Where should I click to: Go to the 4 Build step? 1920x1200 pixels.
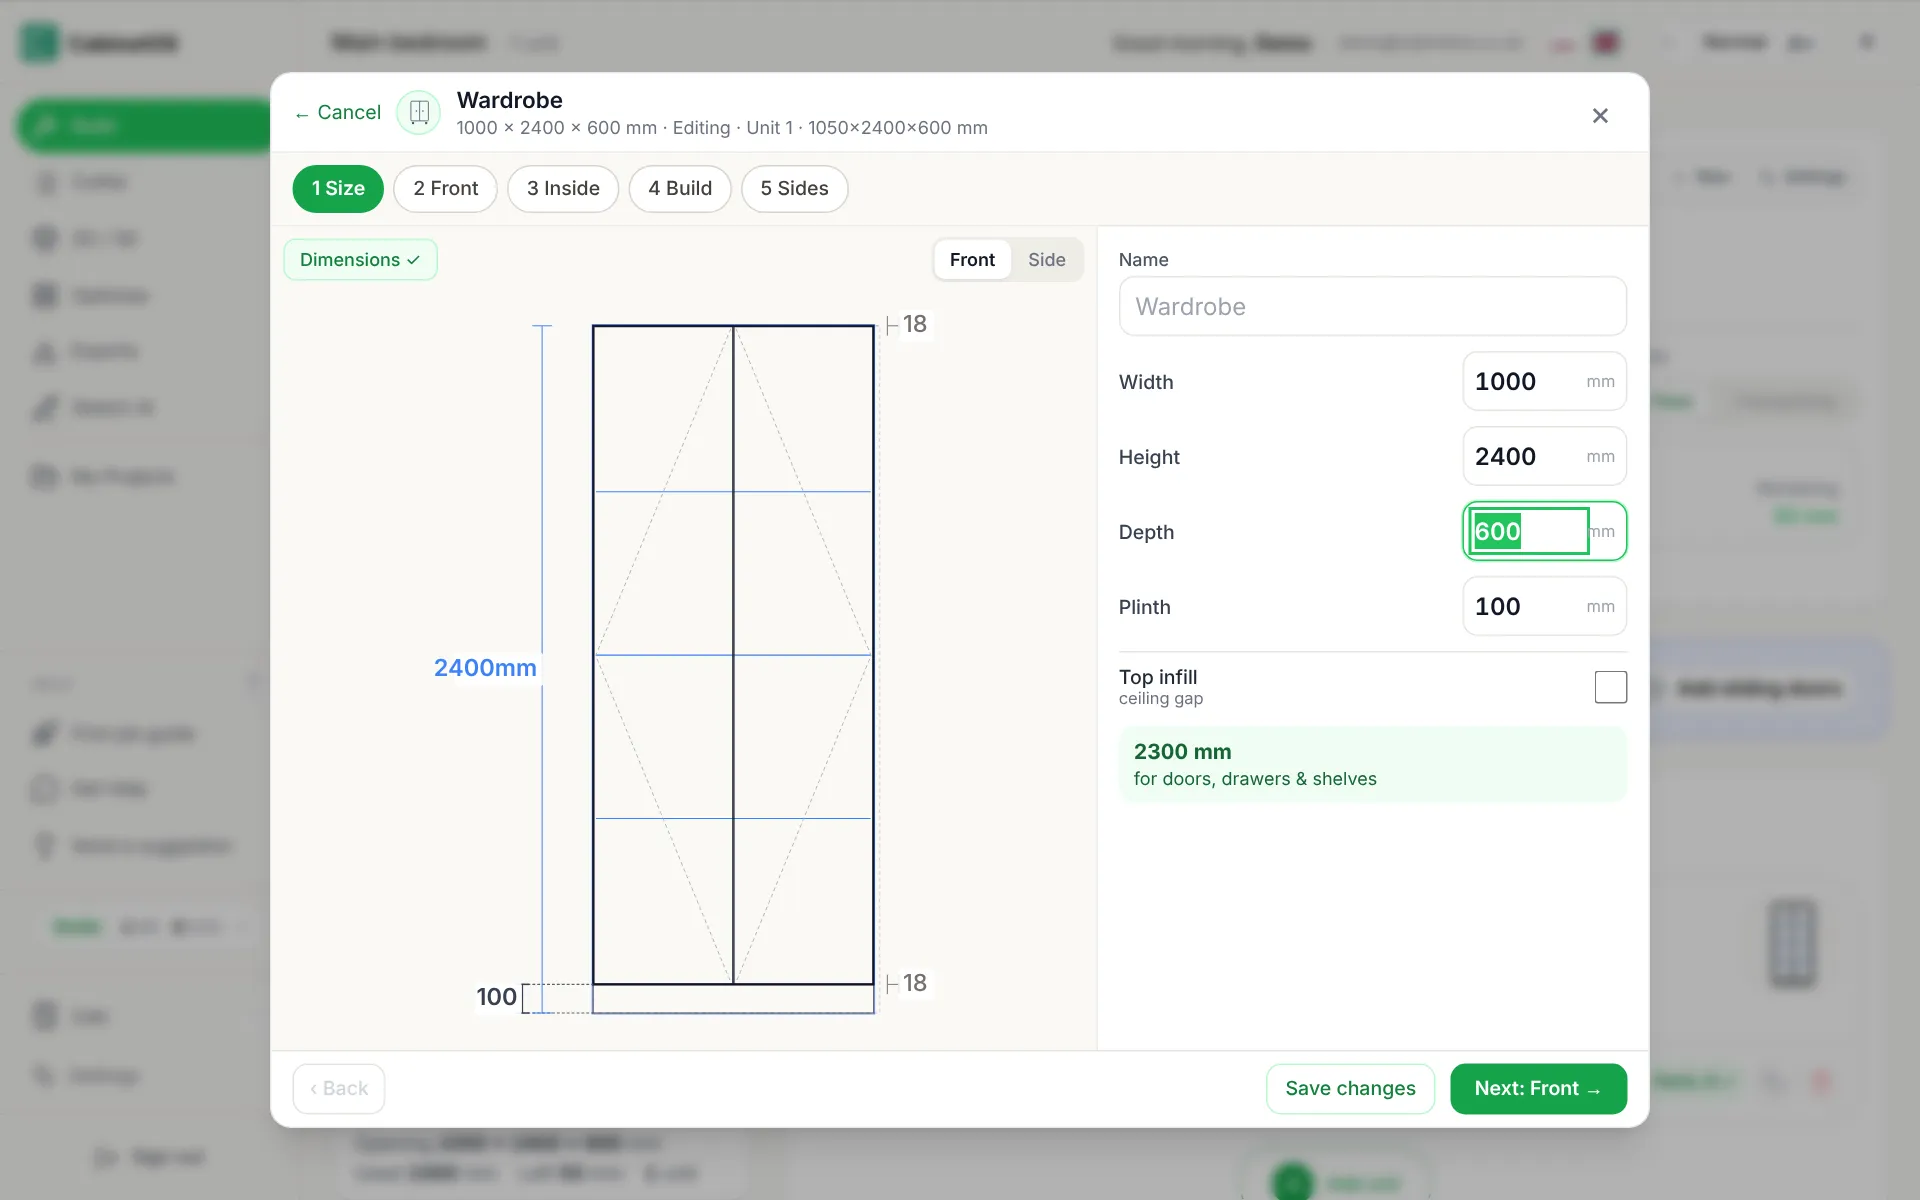(680, 189)
